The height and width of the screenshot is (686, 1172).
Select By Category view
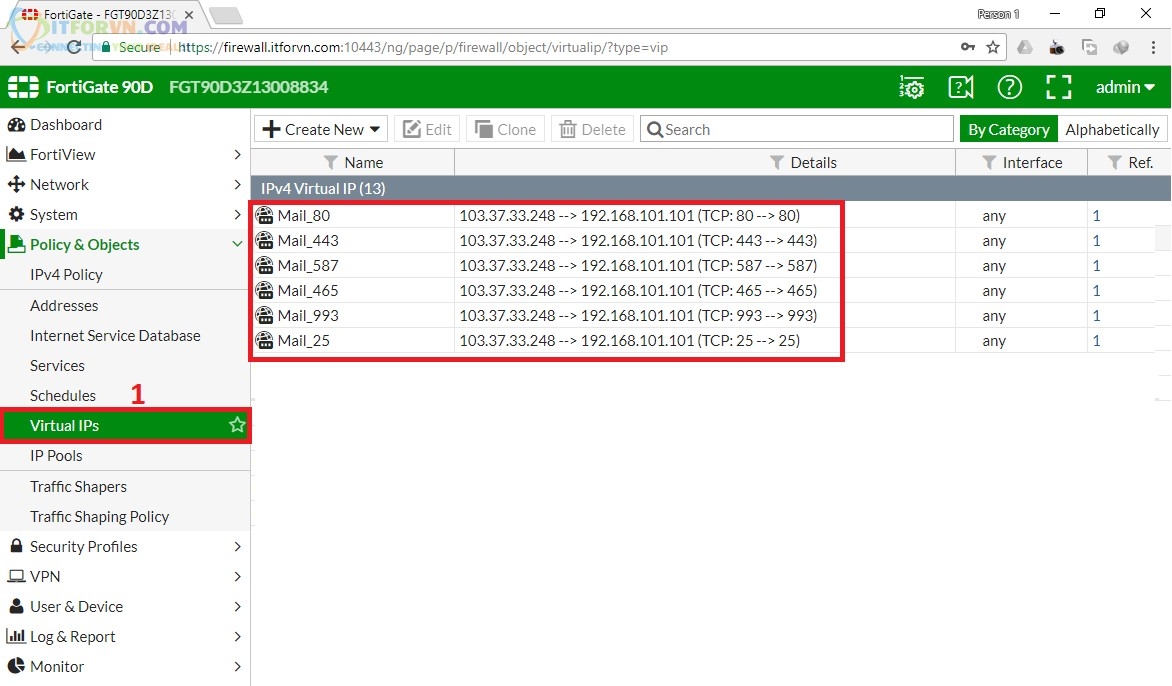point(1008,129)
